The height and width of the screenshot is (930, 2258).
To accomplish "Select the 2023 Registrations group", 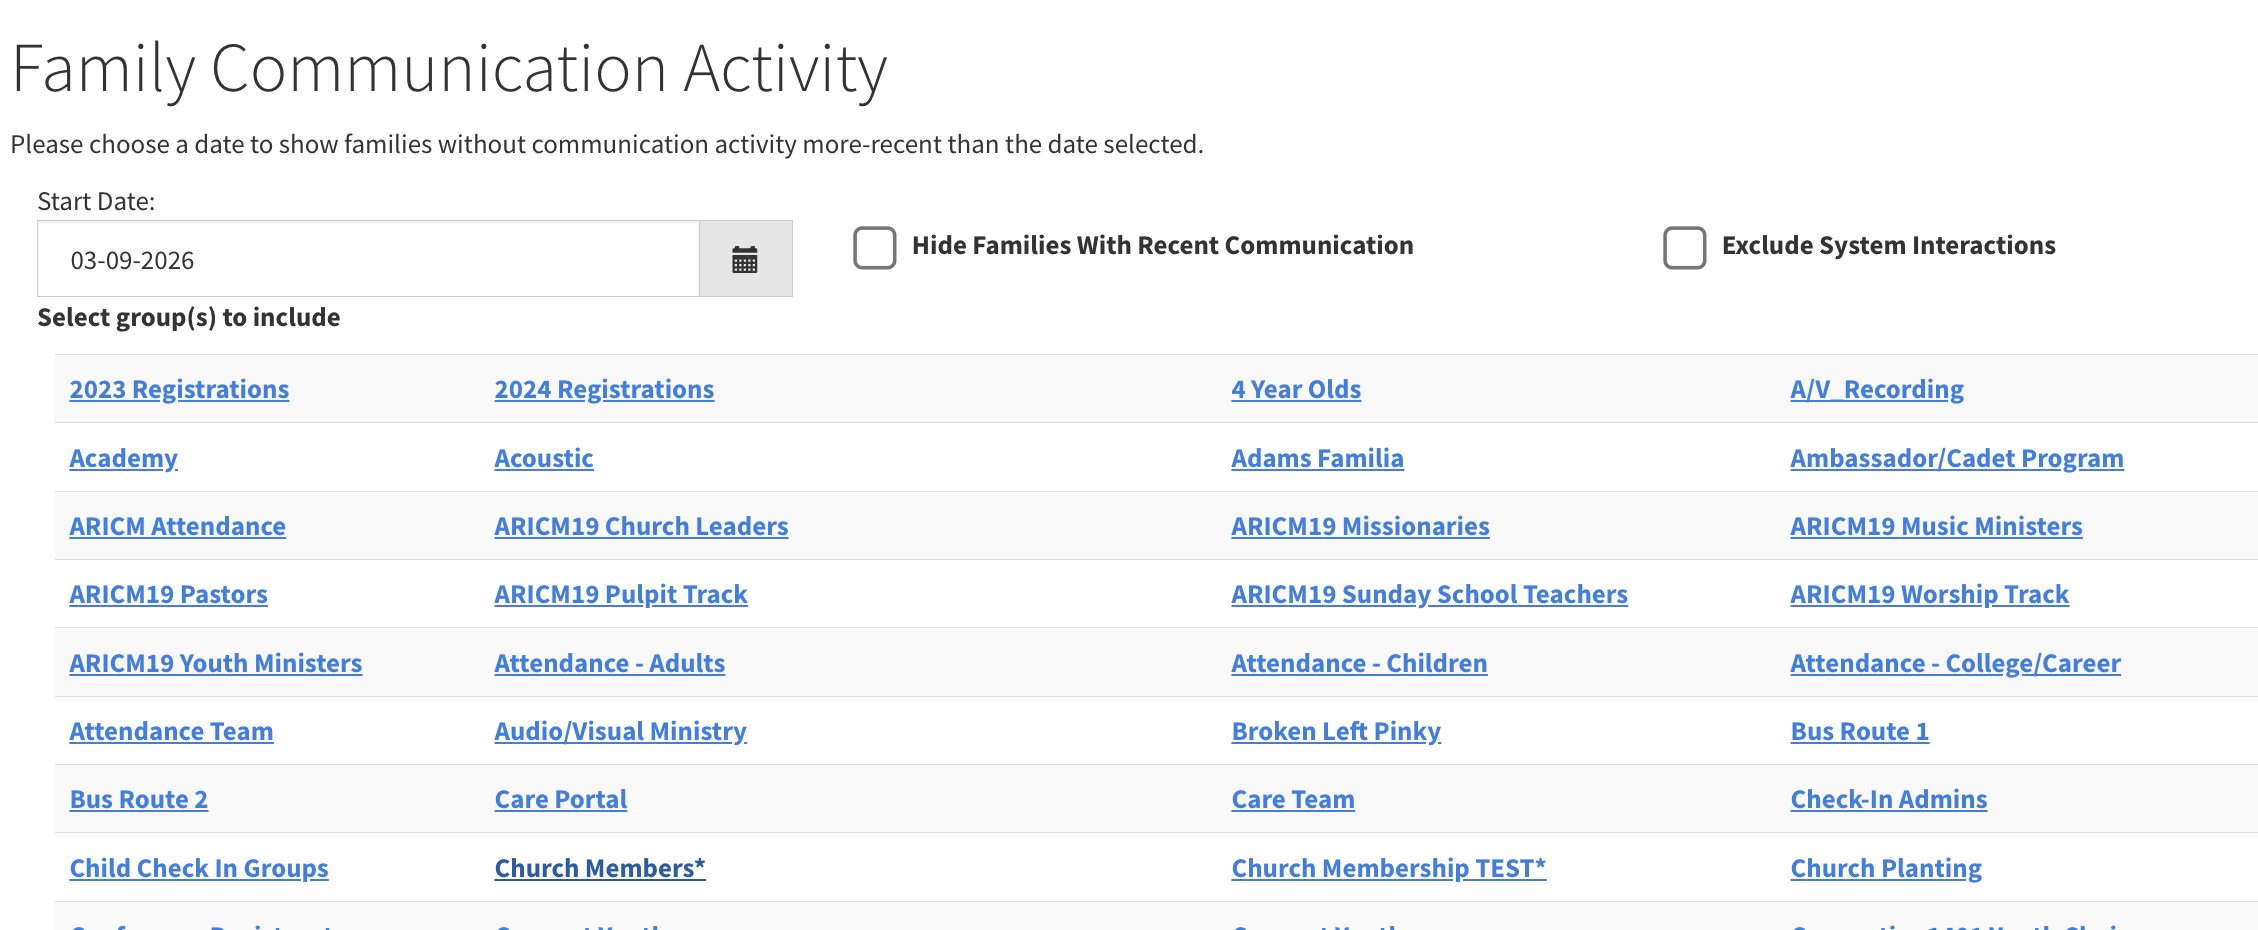I will point(179,390).
